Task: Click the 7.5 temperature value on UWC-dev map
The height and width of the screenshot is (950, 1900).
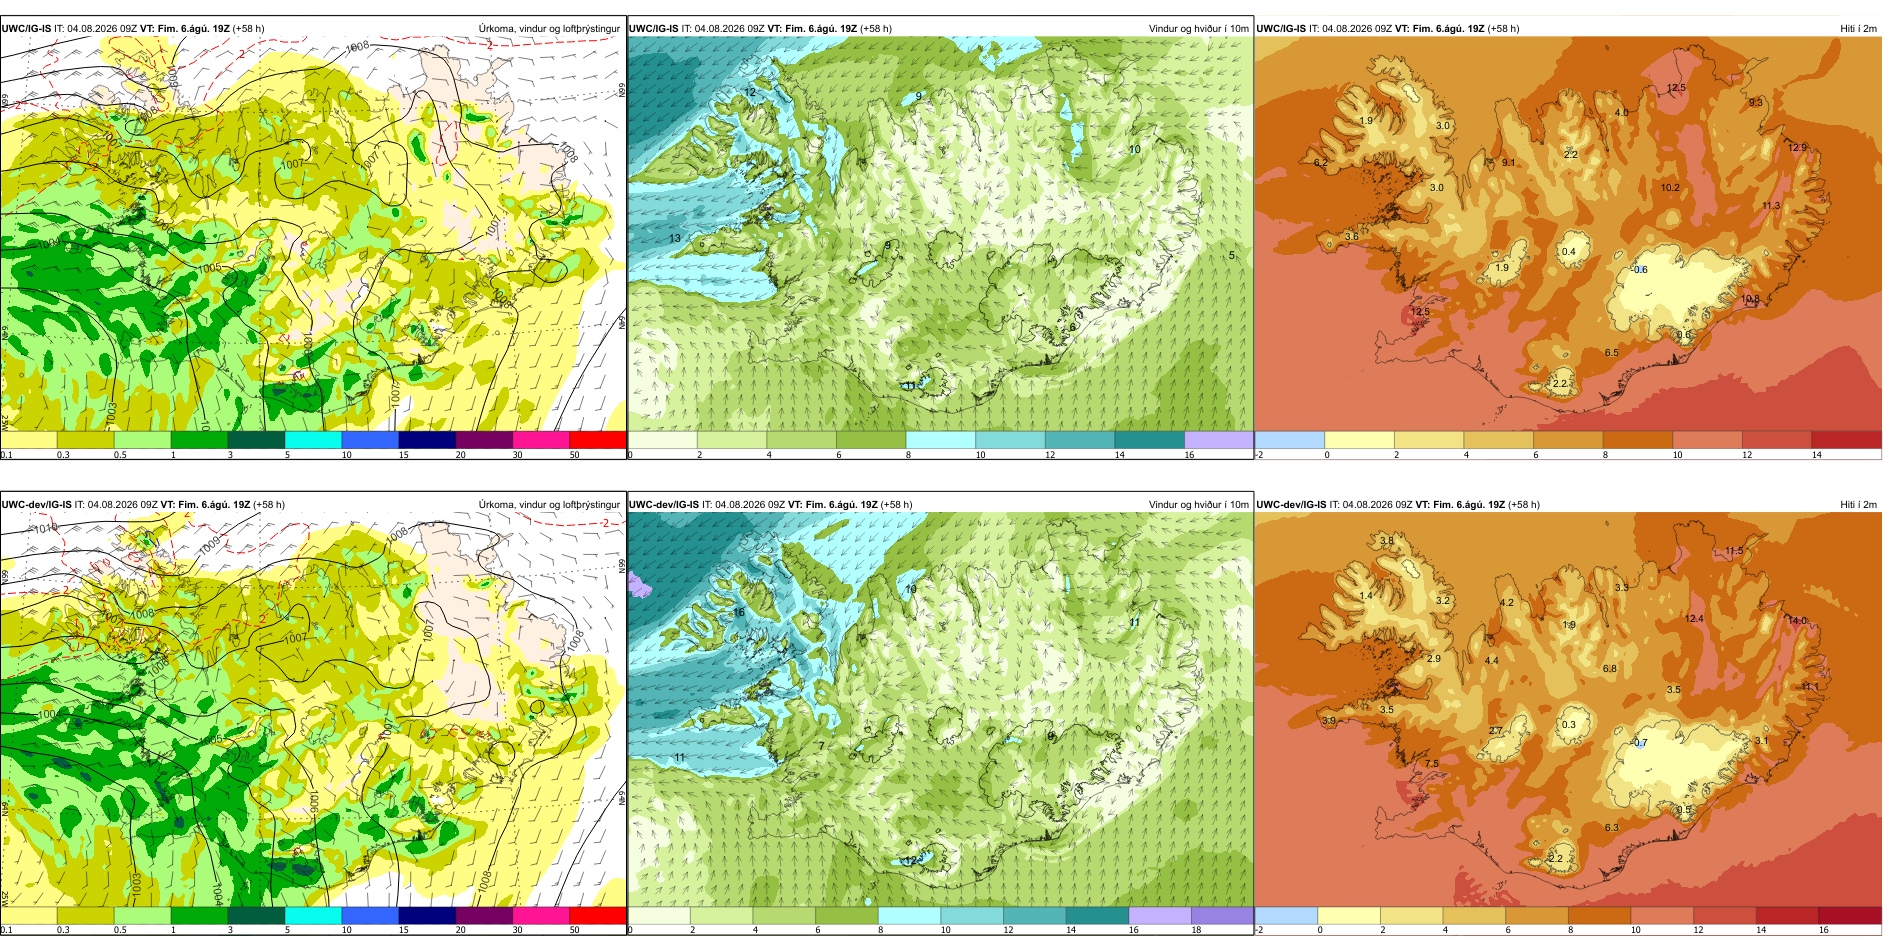Action: pos(1432,764)
